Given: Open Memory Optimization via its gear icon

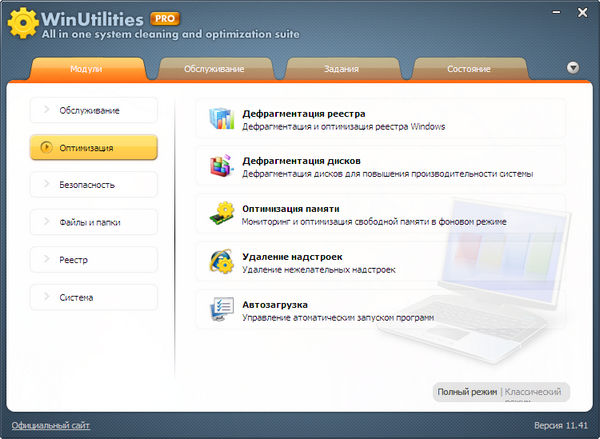Looking at the screenshot, I should tap(220, 214).
